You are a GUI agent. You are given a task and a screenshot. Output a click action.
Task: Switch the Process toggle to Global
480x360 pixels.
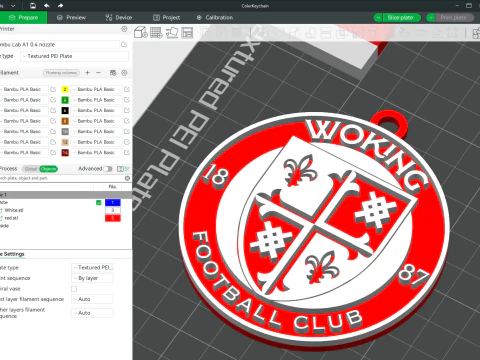[x=31, y=169]
